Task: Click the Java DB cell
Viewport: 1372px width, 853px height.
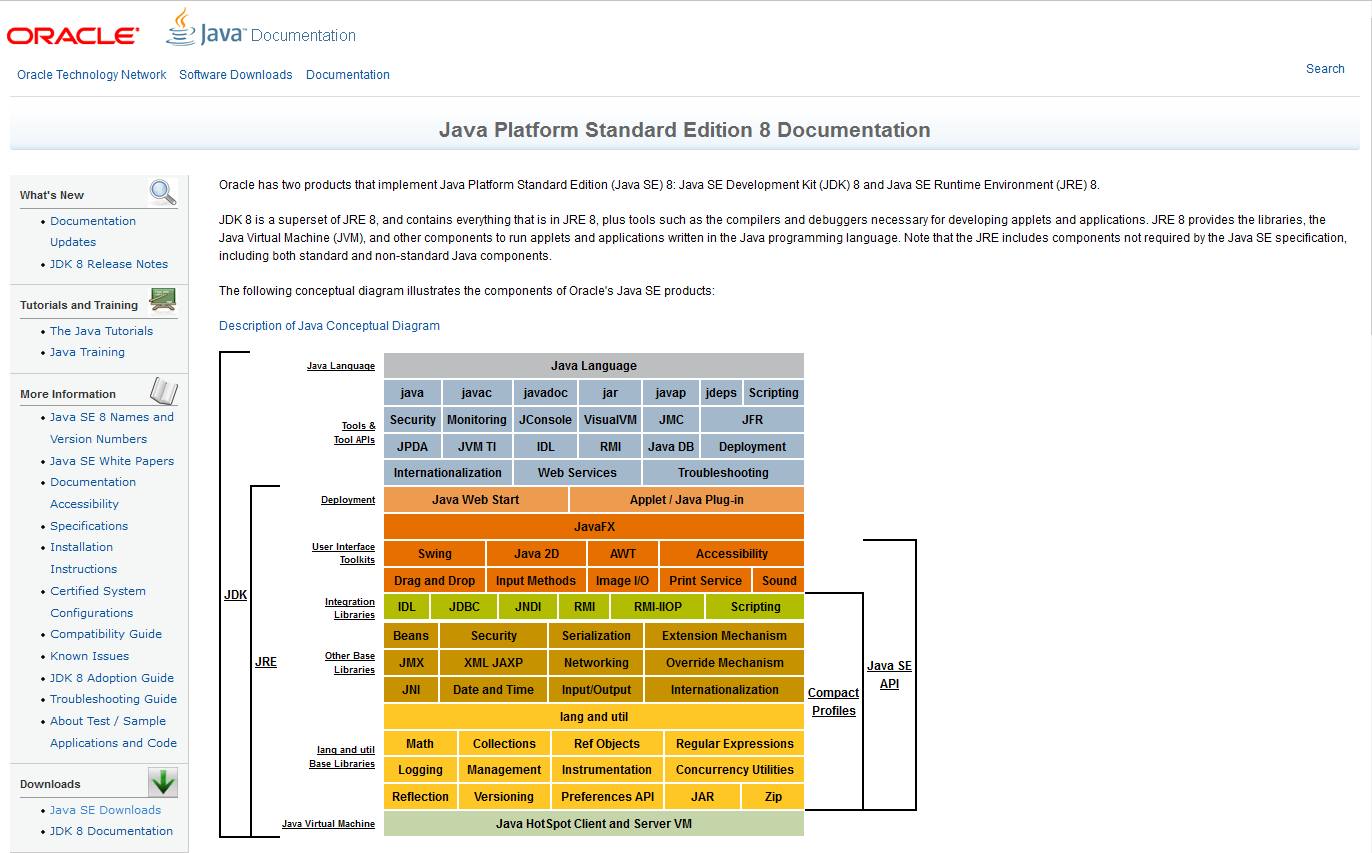Action: (671, 447)
